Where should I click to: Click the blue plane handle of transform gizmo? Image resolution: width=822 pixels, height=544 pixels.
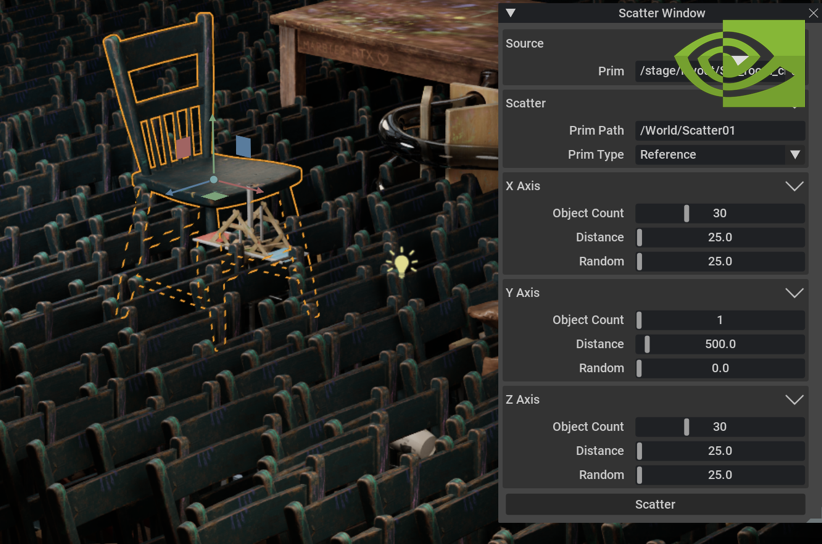tap(243, 146)
